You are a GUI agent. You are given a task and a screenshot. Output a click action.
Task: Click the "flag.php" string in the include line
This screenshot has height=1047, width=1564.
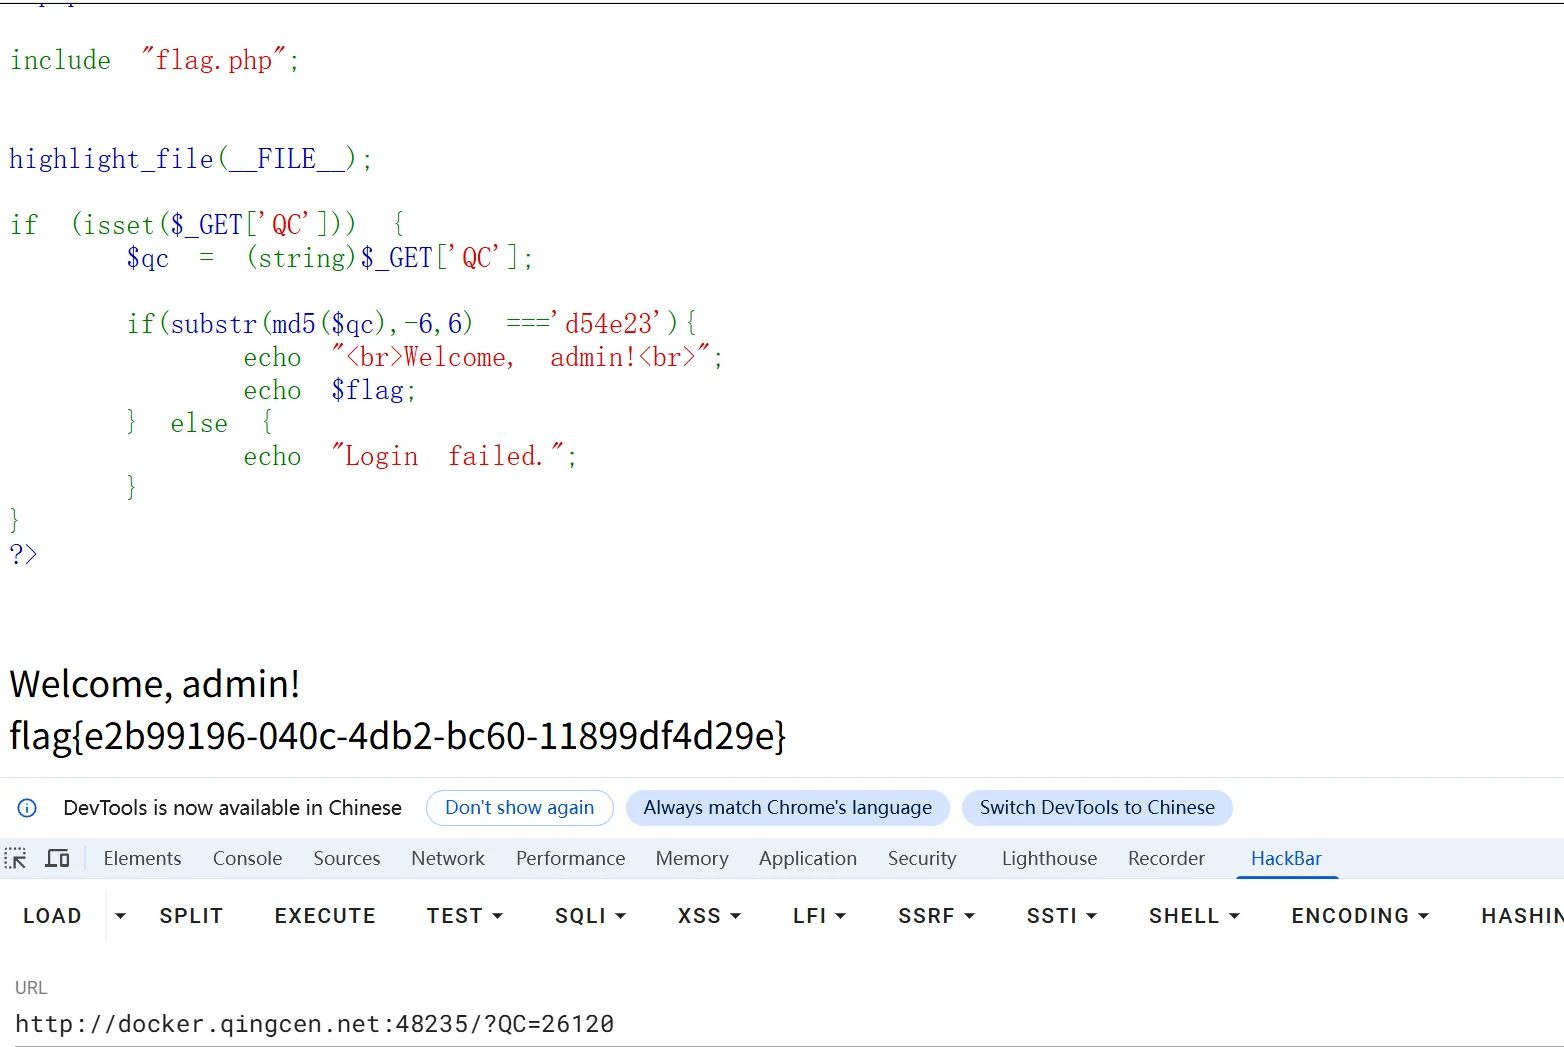point(214,60)
